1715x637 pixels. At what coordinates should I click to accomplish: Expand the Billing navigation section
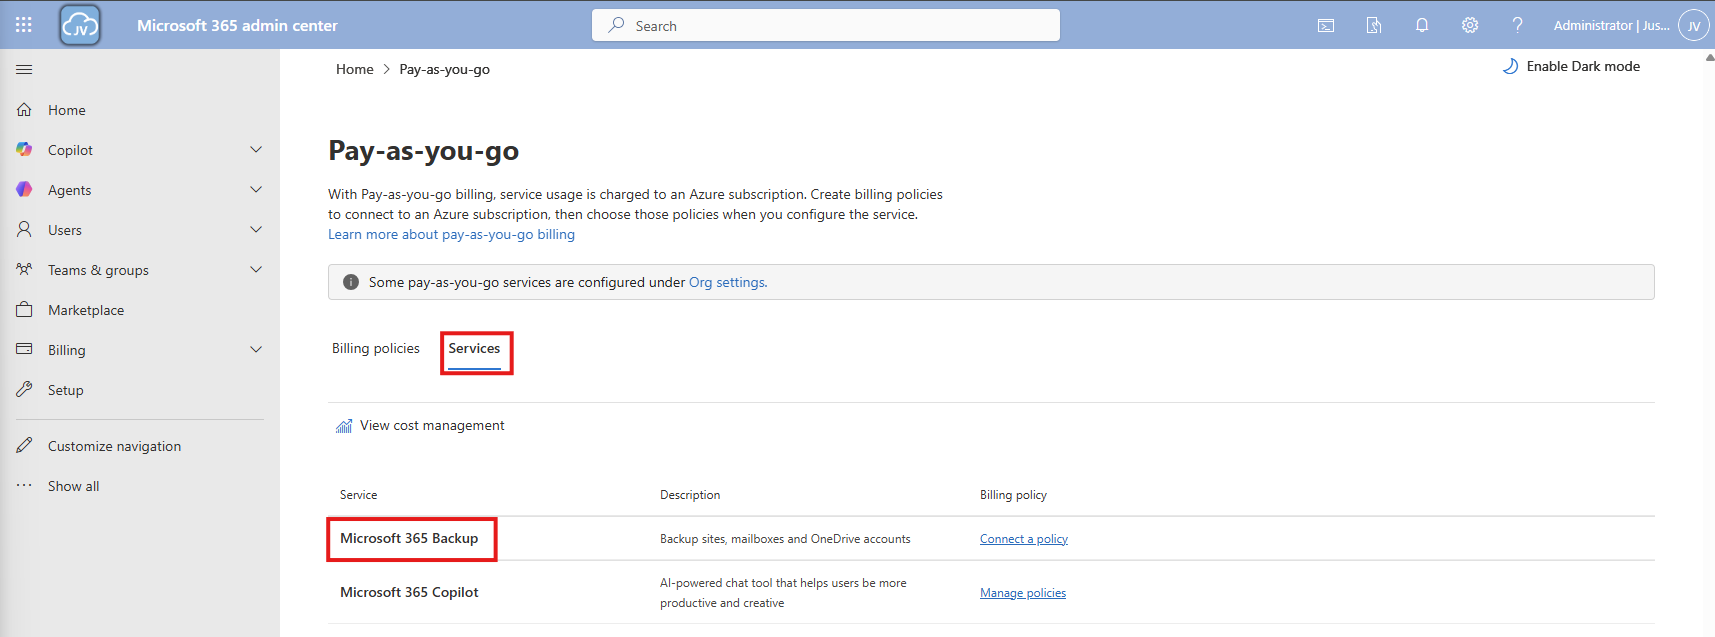256,350
